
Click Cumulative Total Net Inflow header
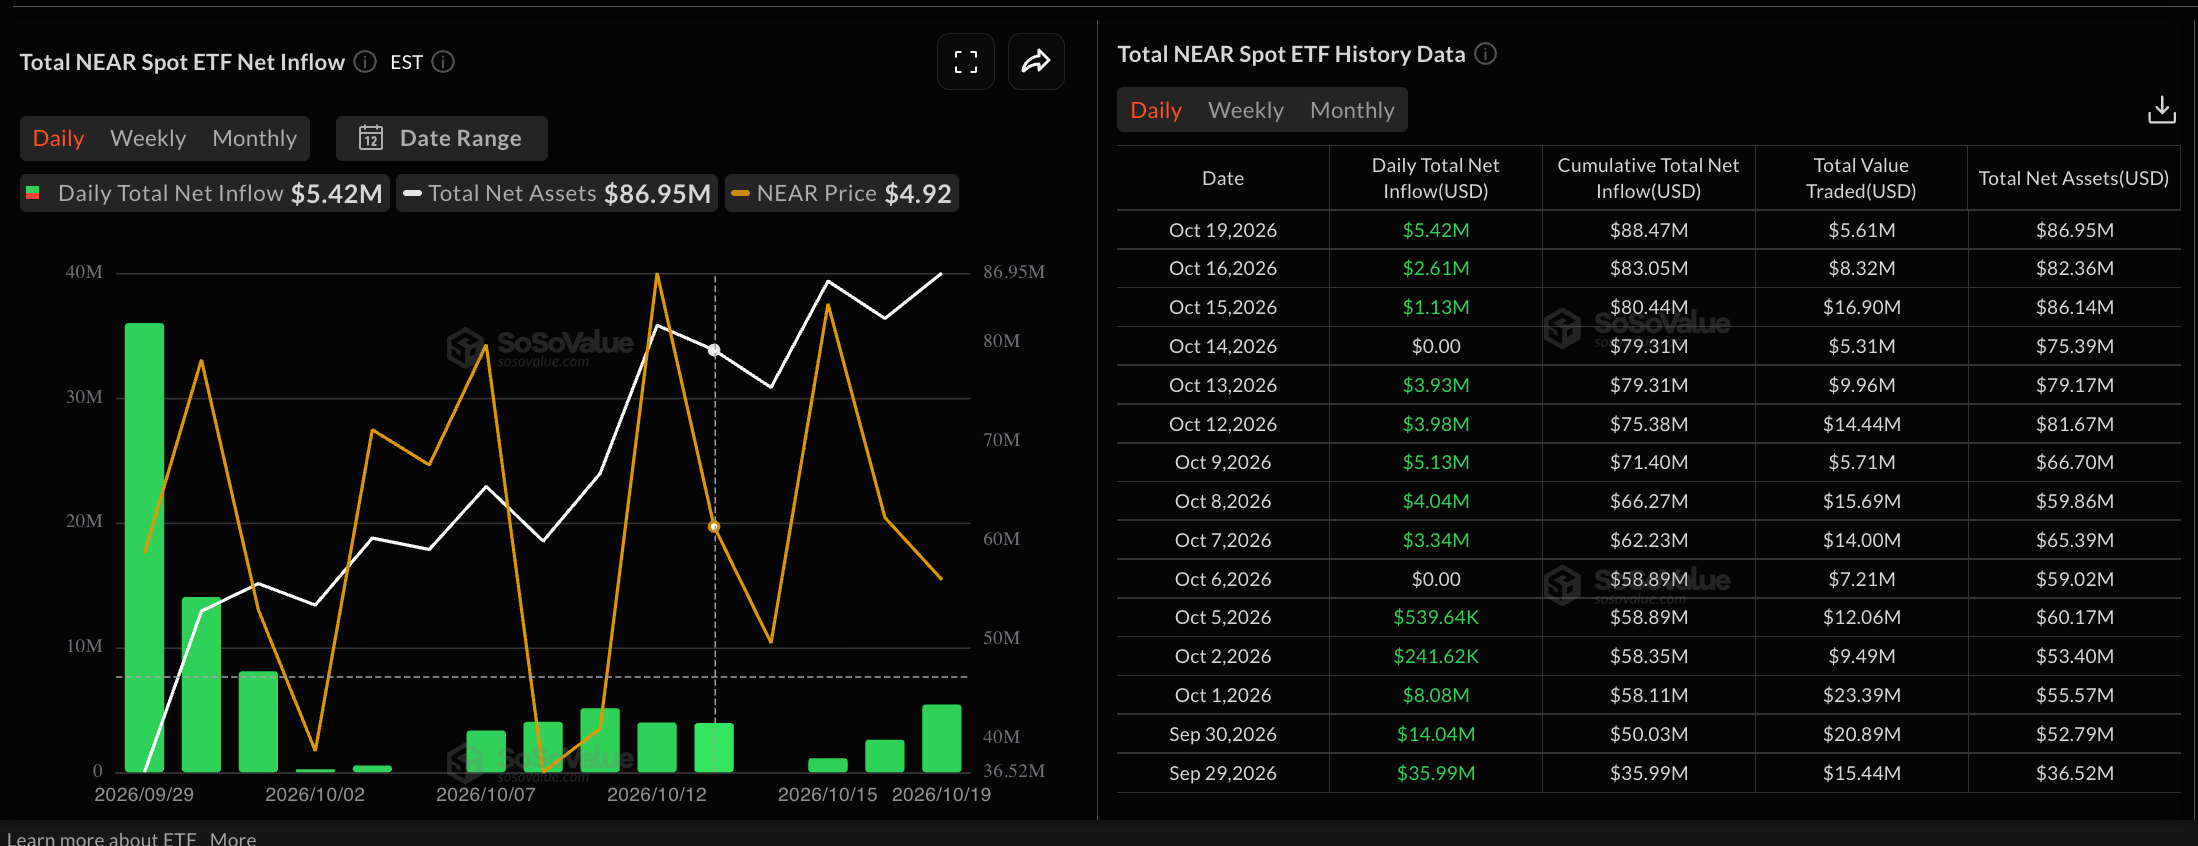tap(1648, 178)
